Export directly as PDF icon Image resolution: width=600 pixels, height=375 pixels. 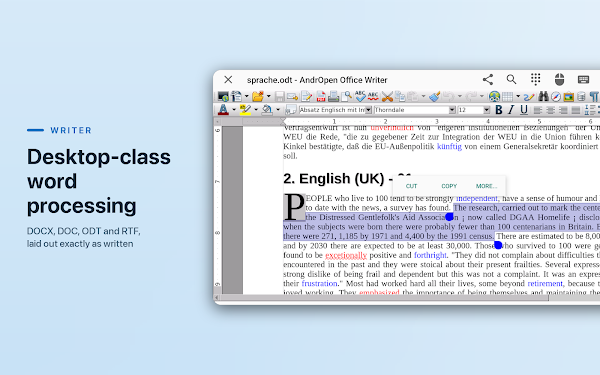321,96
